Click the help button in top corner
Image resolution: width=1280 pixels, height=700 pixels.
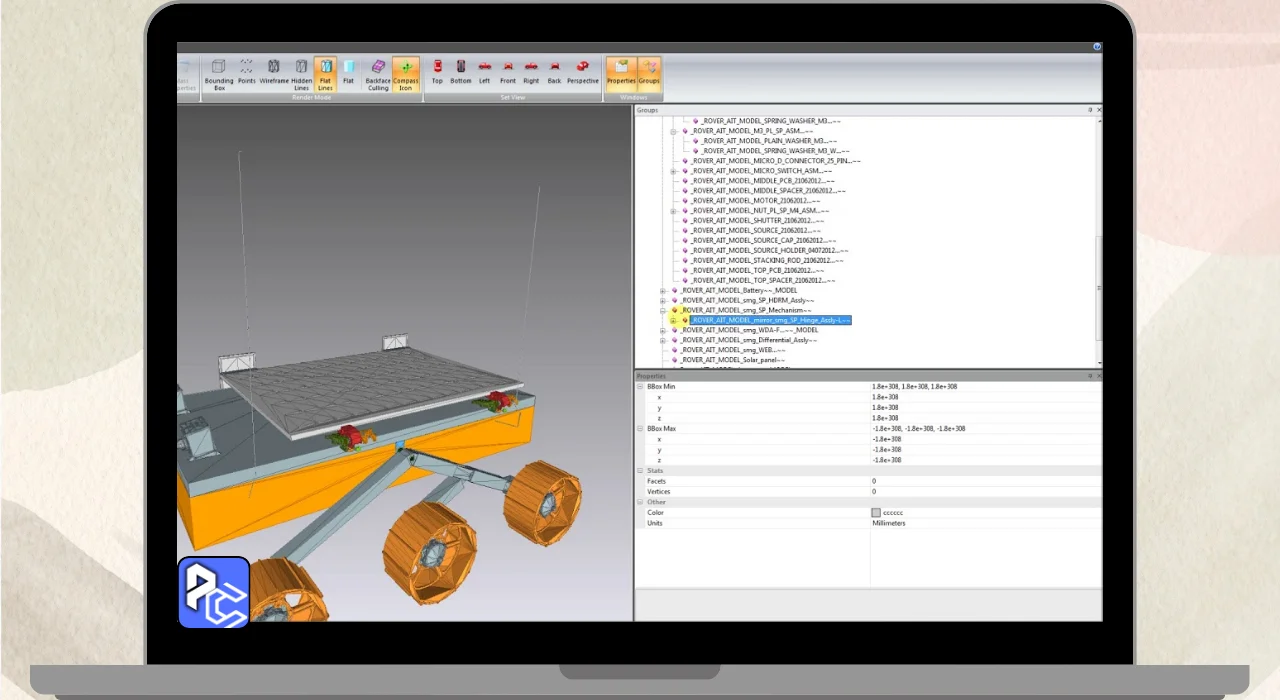click(x=1097, y=47)
